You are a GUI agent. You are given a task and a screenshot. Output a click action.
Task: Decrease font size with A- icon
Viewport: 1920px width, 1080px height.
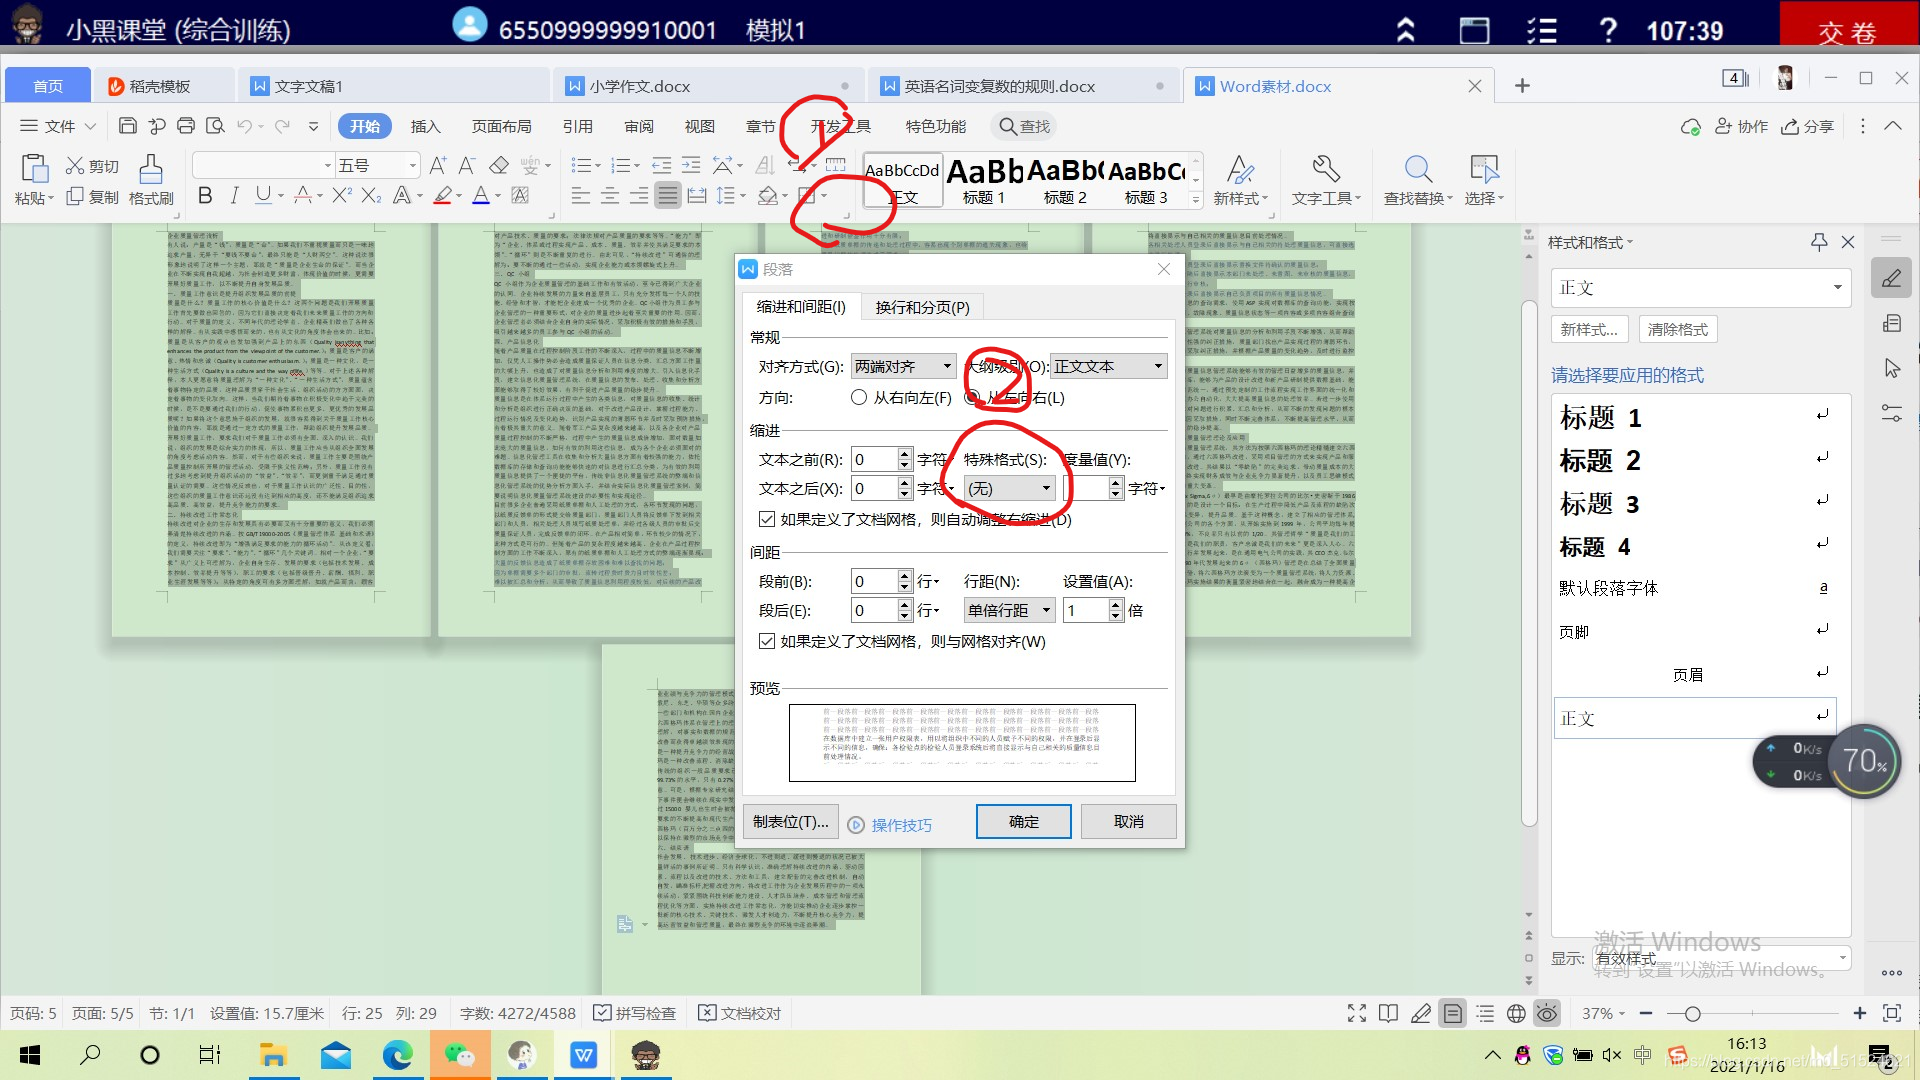(x=467, y=166)
